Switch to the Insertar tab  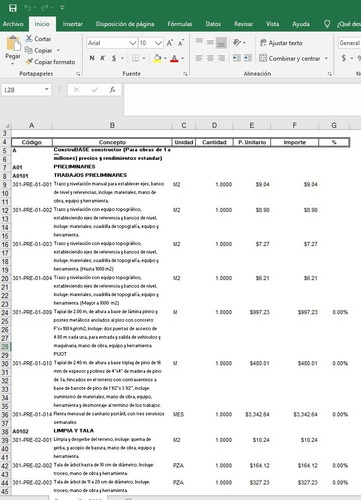[72, 24]
